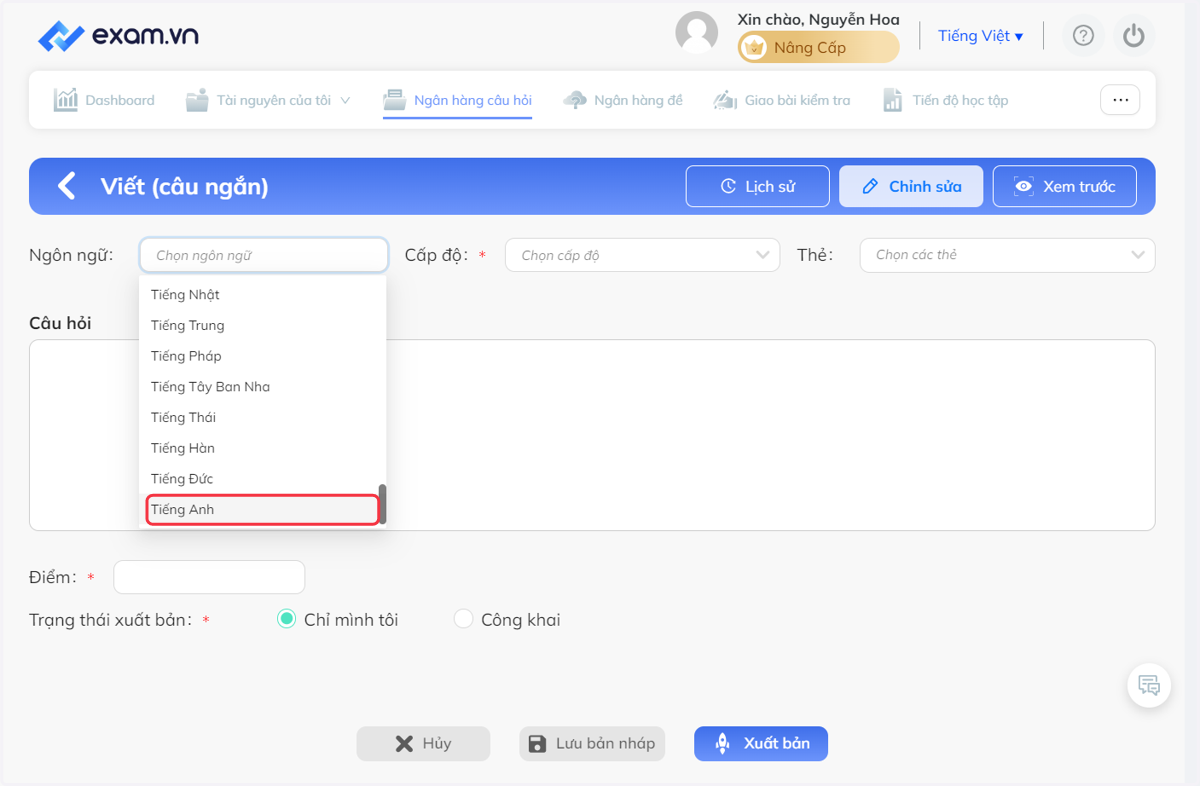
Task: Select the Công khai radio button
Action: coord(463,619)
